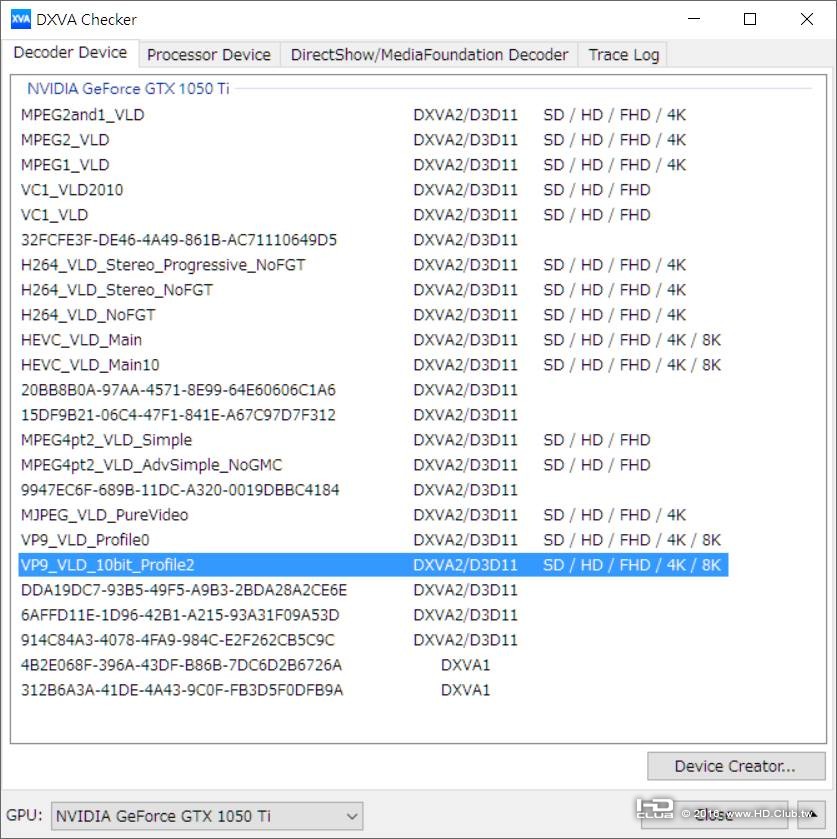Select H264_VLD_Stereo_Progressive_NoFGT entry
Screen dimensions: 837x839
(373, 265)
